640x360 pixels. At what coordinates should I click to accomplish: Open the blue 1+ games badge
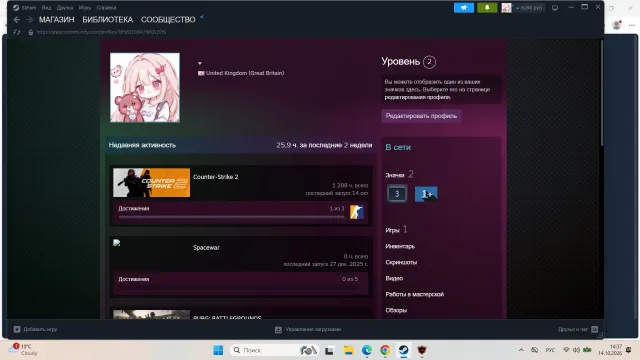(426, 194)
